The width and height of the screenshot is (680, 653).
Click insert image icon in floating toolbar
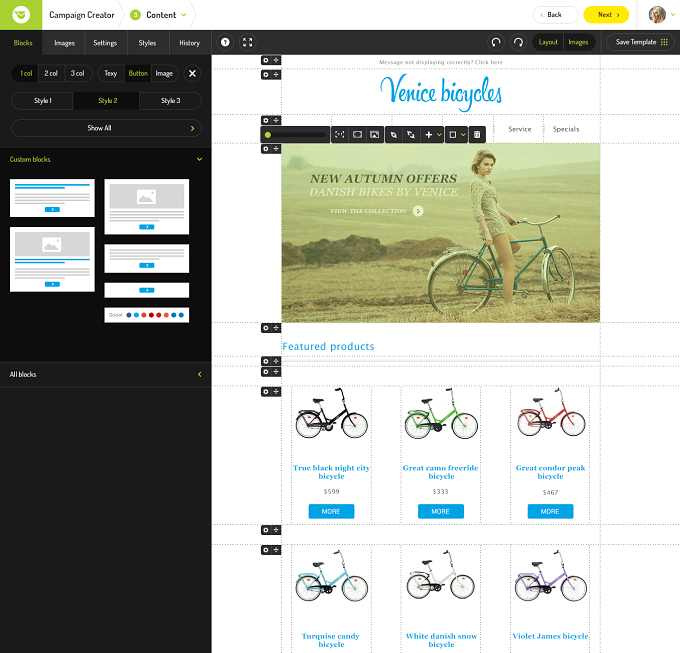(x=375, y=135)
